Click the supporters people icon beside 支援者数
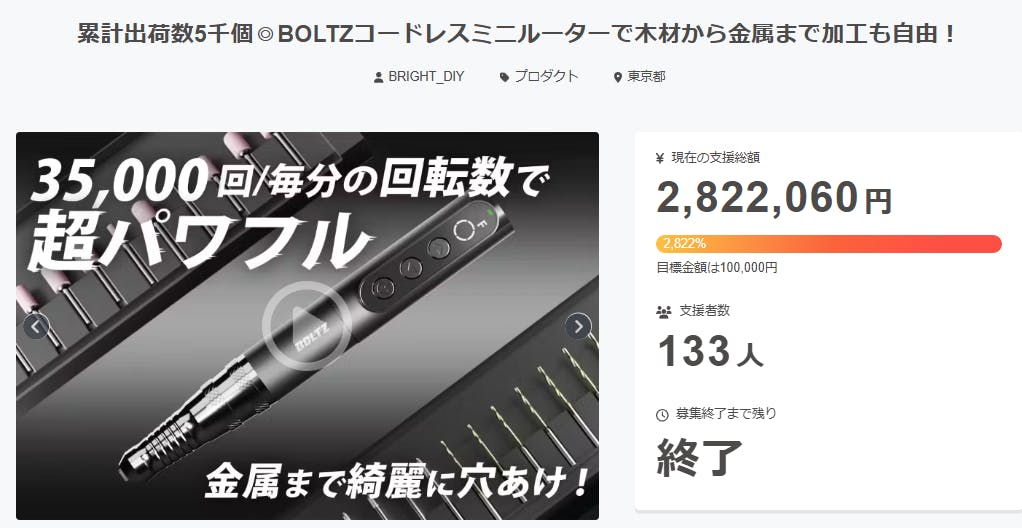The width and height of the screenshot is (1022, 528). [x=664, y=312]
